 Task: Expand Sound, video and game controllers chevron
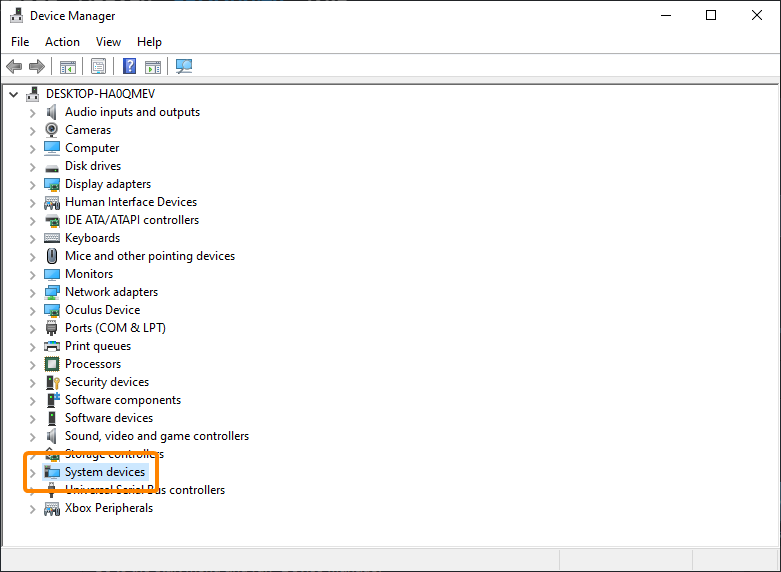[x=32, y=436]
